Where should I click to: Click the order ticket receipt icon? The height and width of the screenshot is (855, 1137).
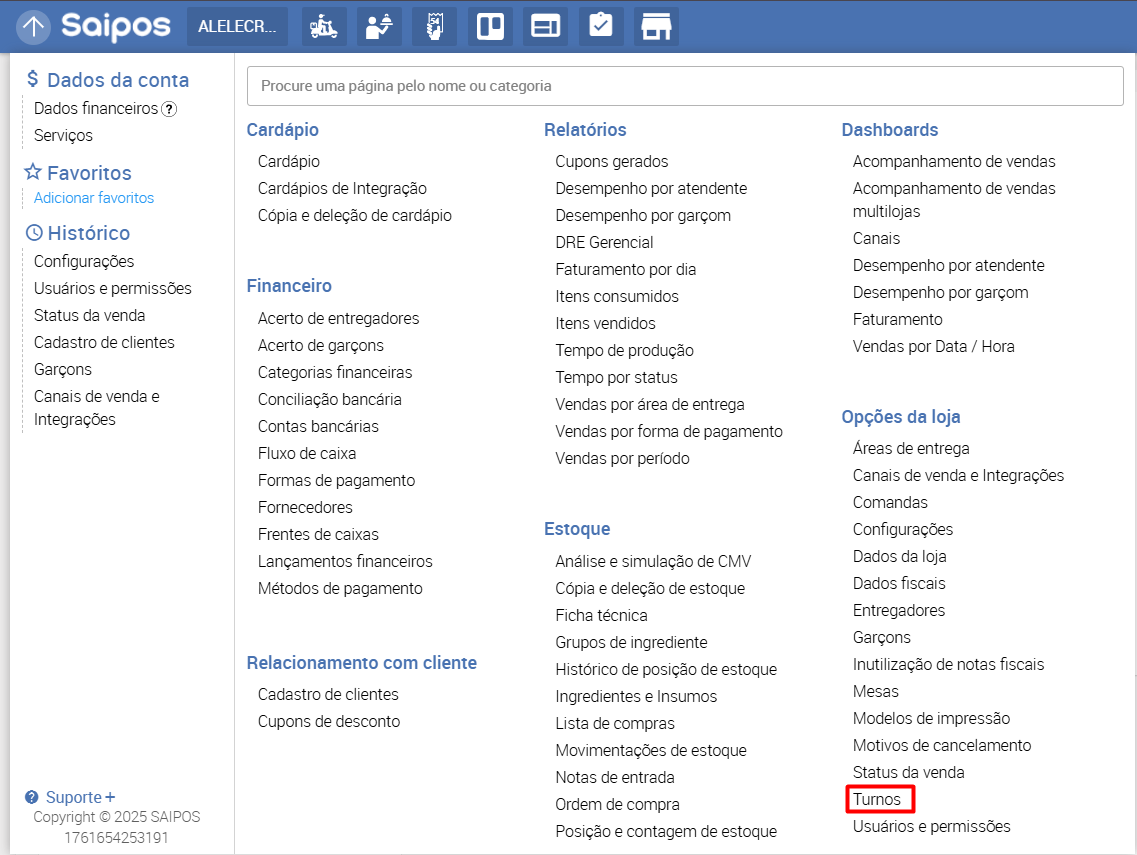(434, 27)
